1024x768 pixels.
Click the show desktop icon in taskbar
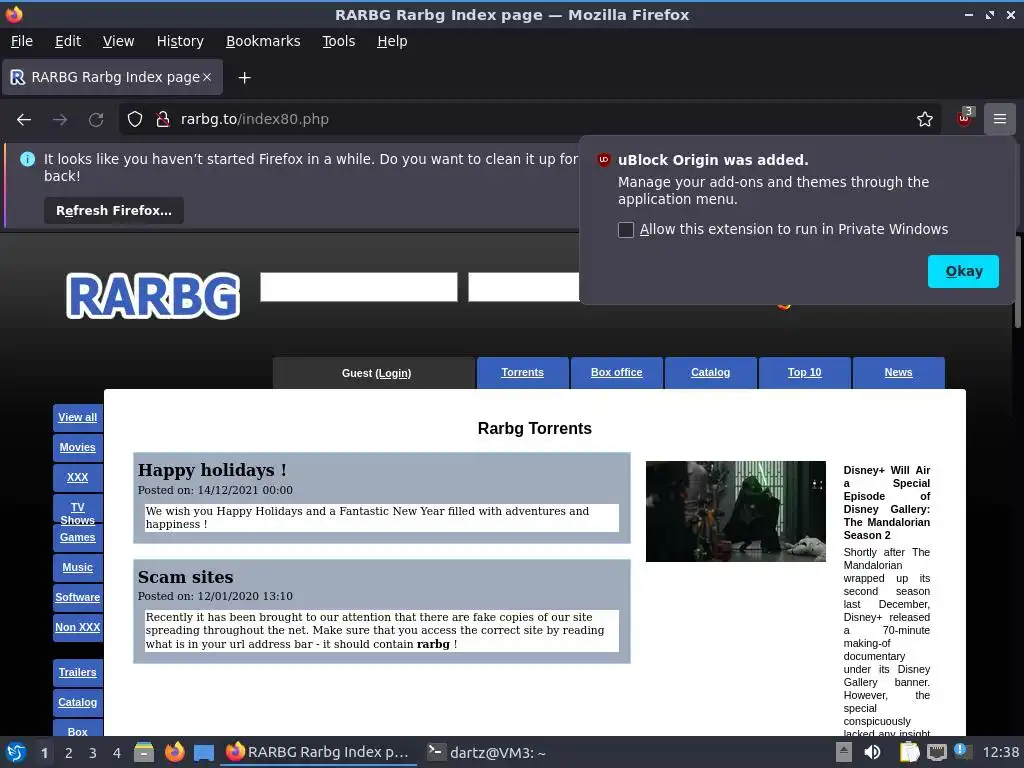[x=204, y=753]
